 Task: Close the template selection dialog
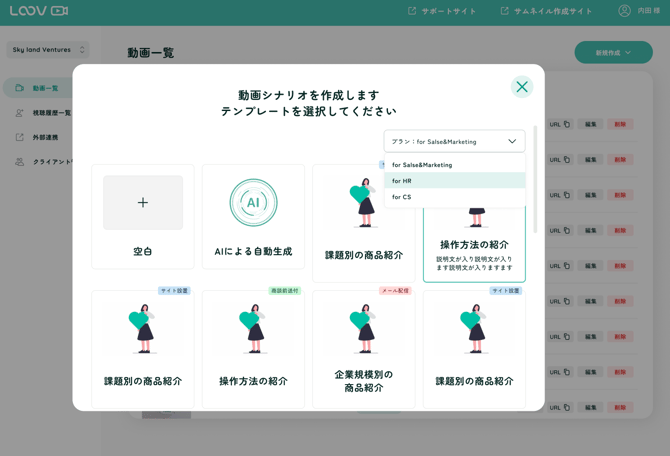tap(522, 87)
